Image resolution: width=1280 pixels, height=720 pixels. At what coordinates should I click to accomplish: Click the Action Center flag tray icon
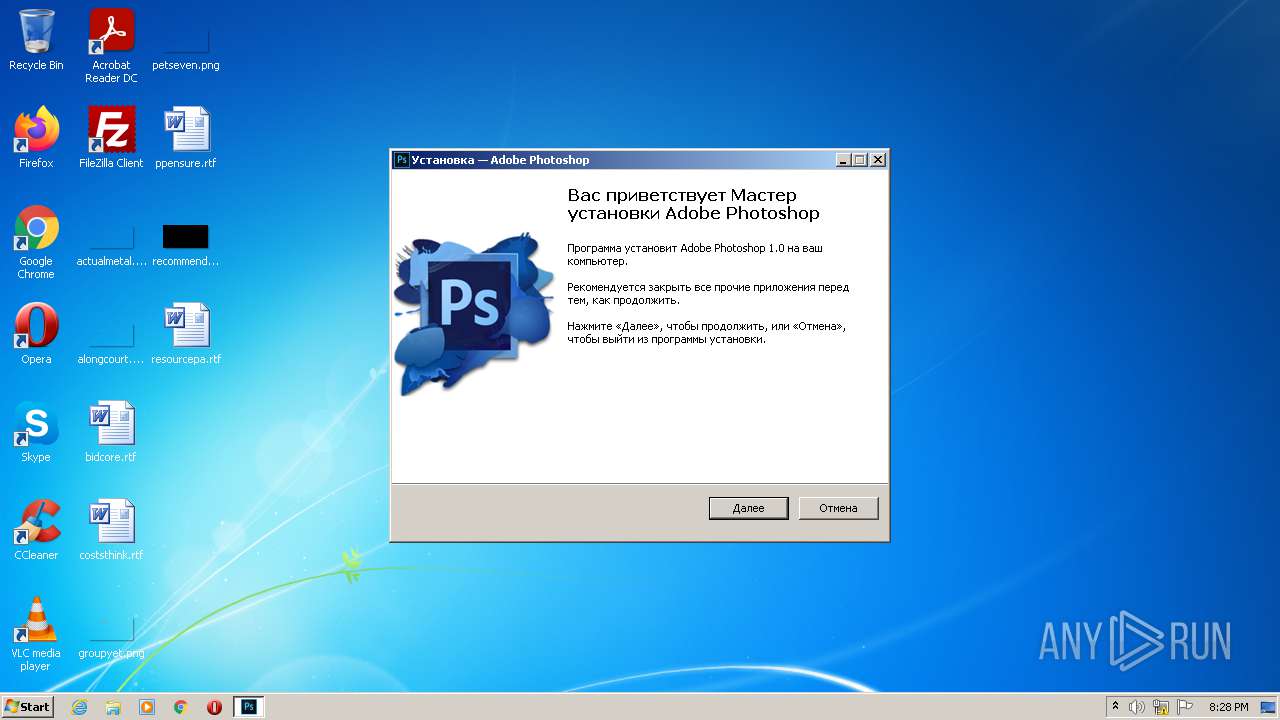1184,707
